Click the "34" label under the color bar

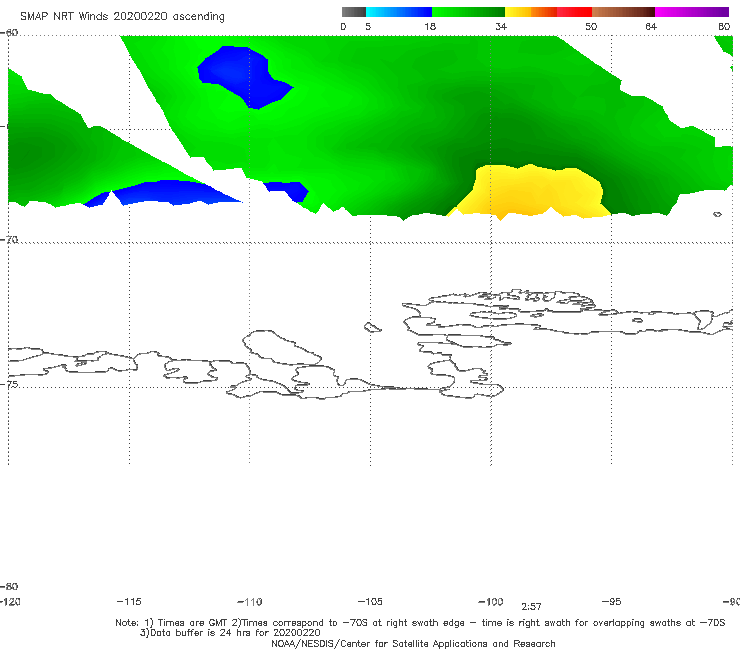[501, 27]
